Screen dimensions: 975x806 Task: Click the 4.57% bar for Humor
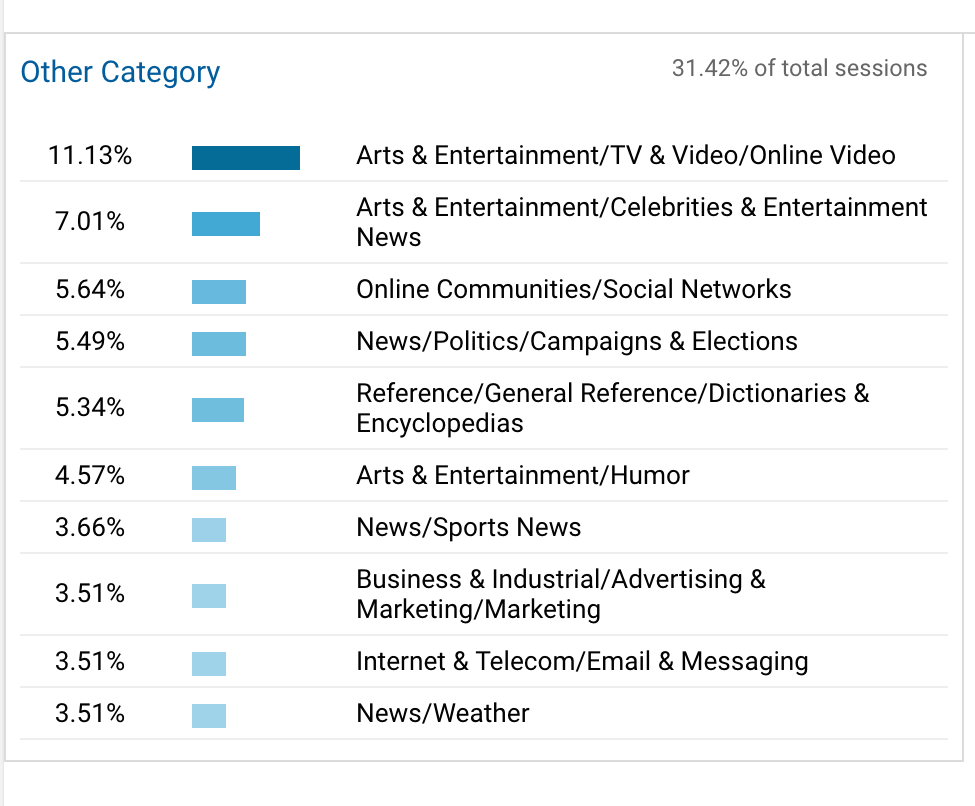(213, 478)
